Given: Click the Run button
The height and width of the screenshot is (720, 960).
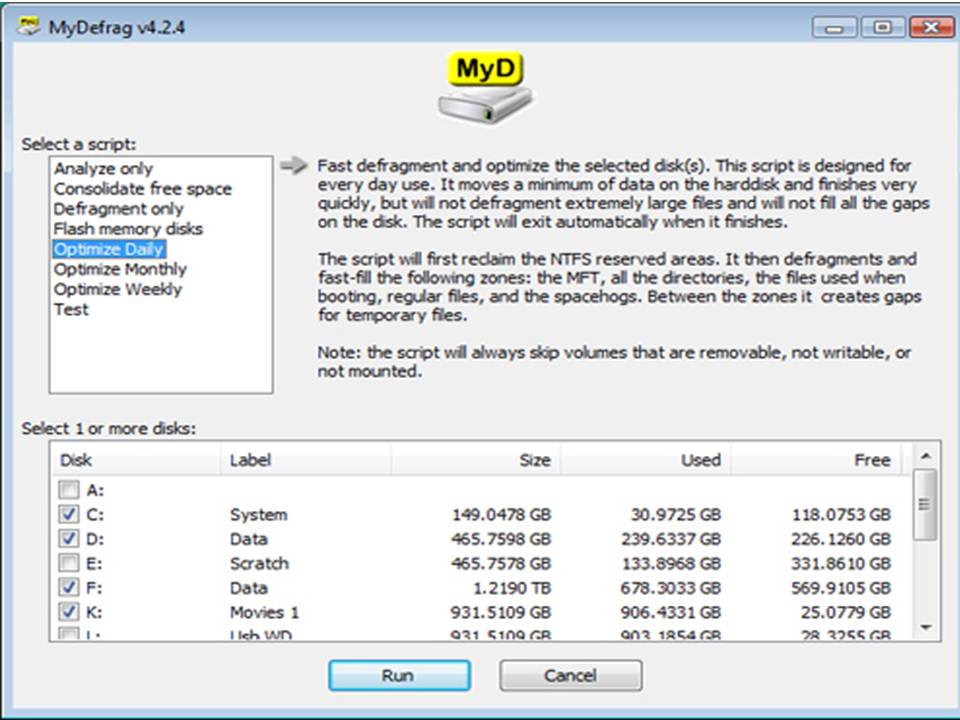Looking at the screenshot, I should click(399, 675).
